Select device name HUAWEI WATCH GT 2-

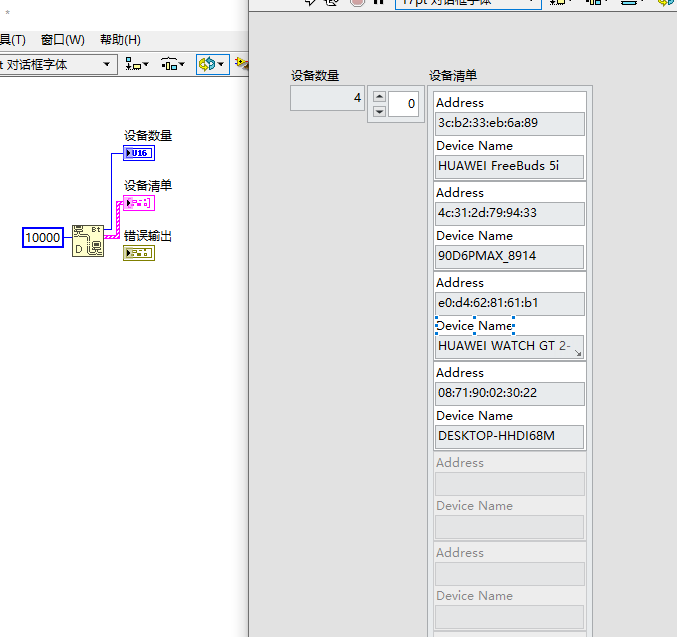pos(509,346)
